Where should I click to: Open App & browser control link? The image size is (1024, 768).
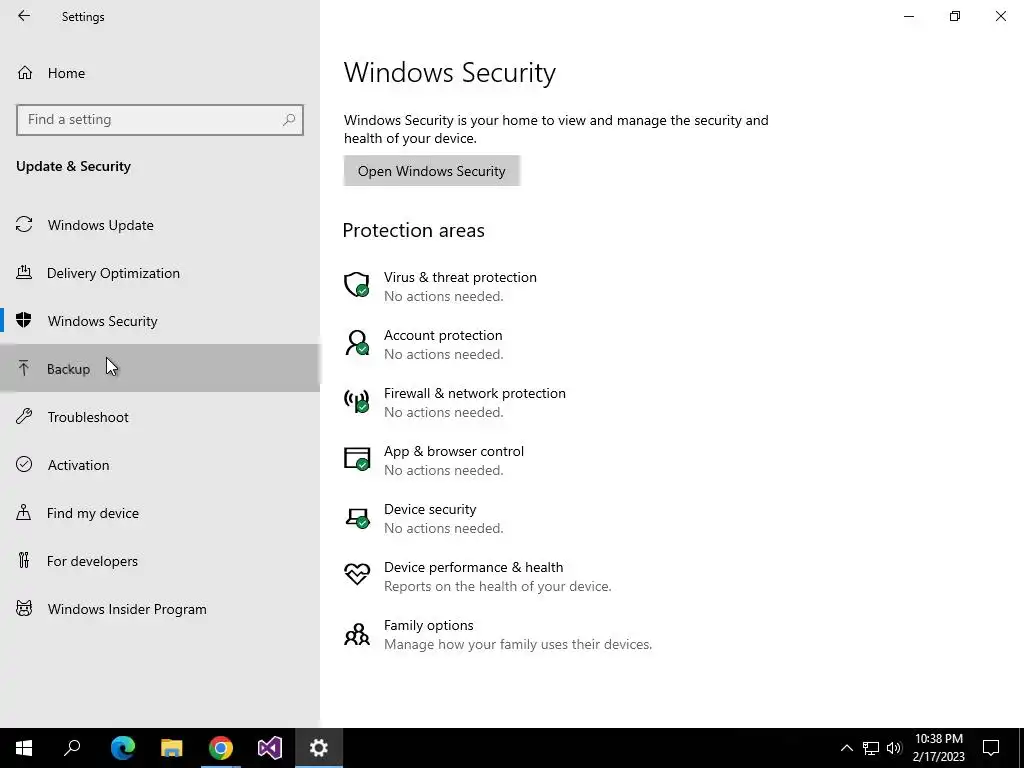(454, 451)
